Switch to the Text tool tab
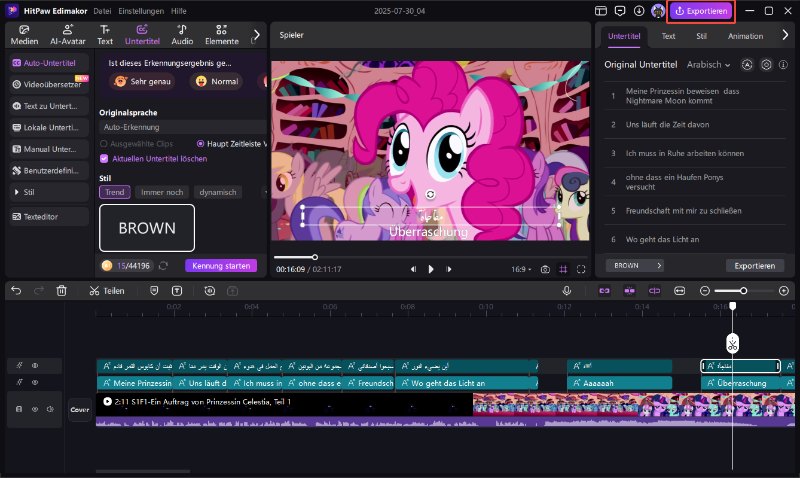Screen dimensions: 800x478 (x=105, y=35)
